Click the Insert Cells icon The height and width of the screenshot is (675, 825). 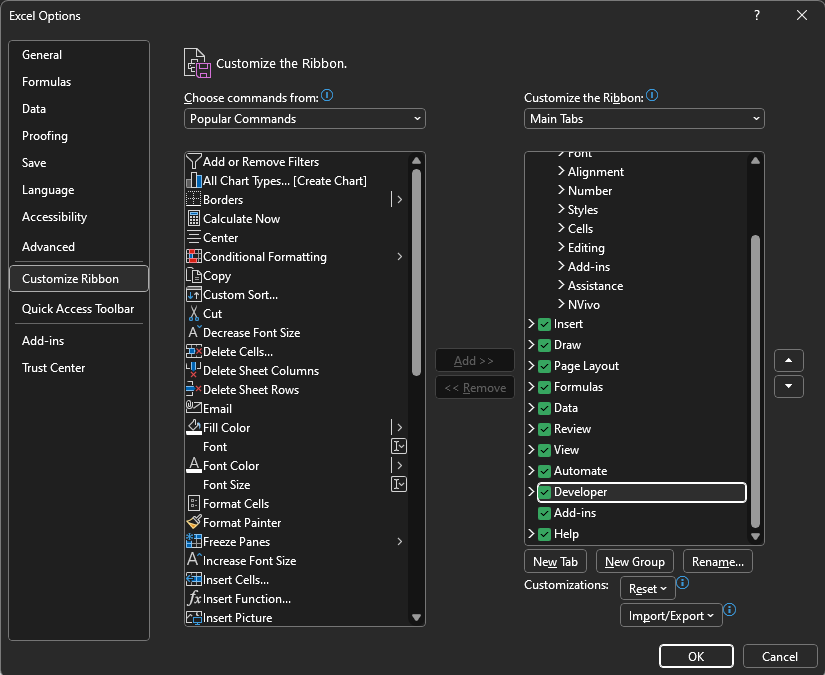tap(194, 579)
